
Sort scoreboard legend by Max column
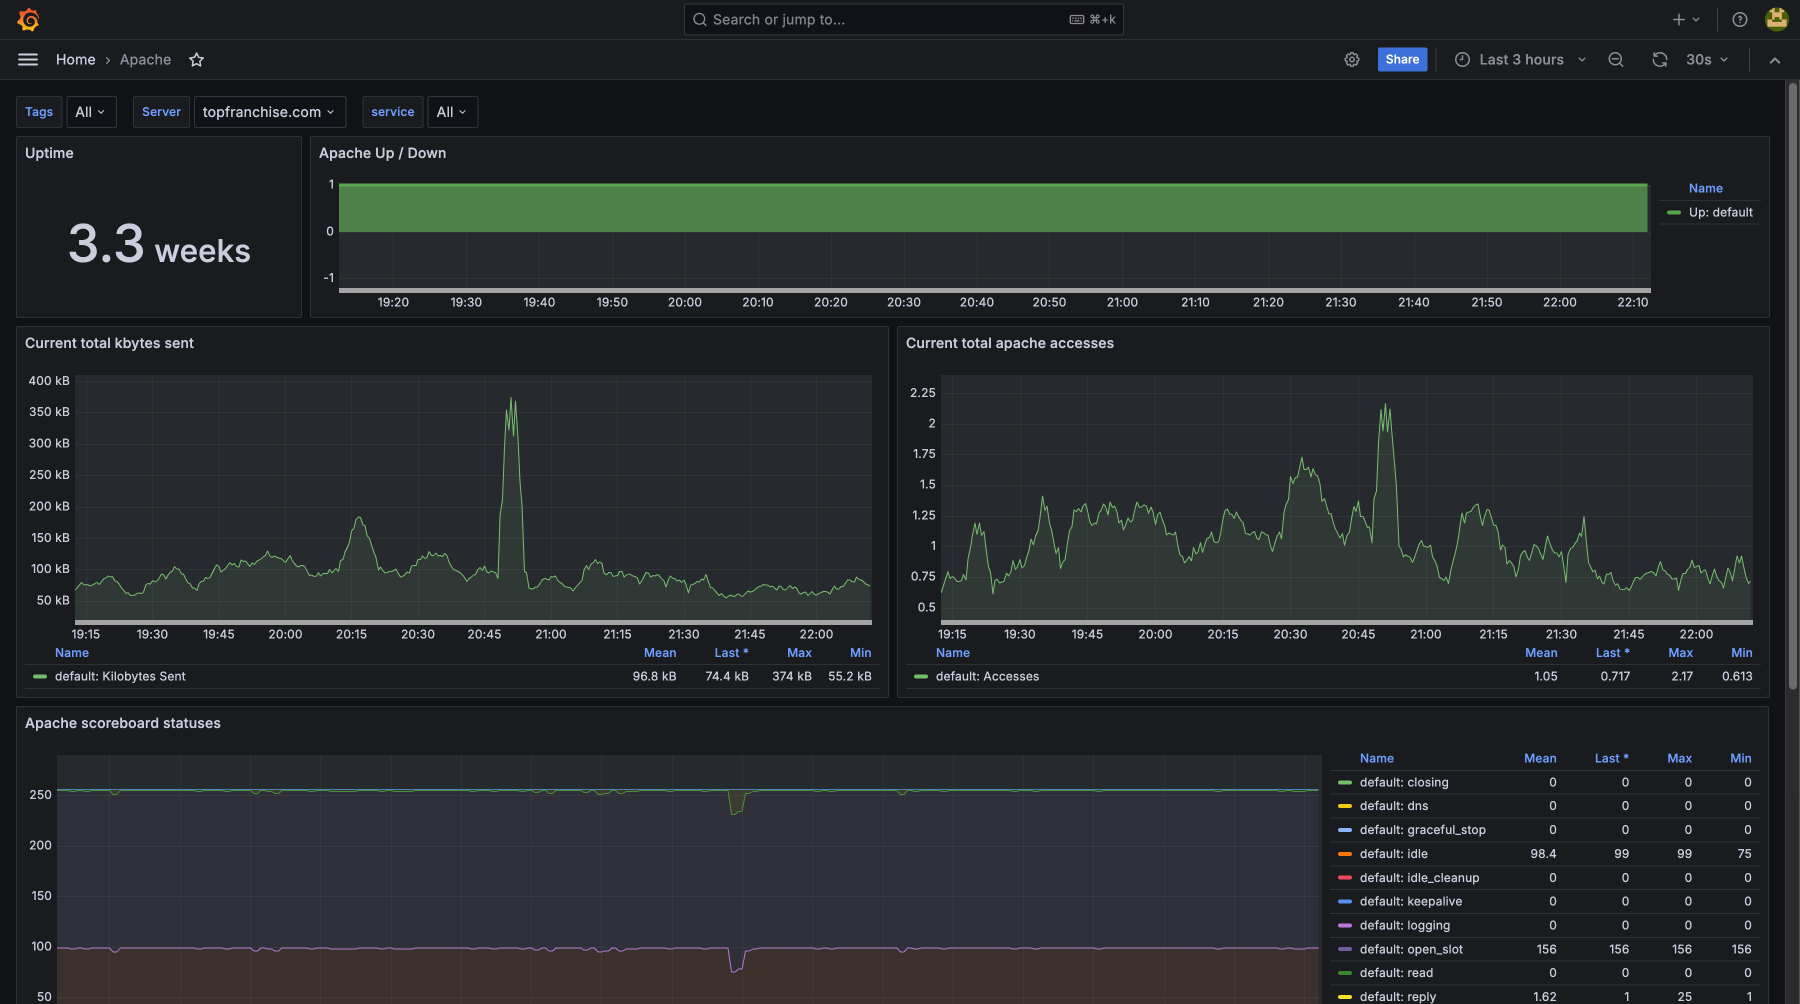[x=1679, y=759]
